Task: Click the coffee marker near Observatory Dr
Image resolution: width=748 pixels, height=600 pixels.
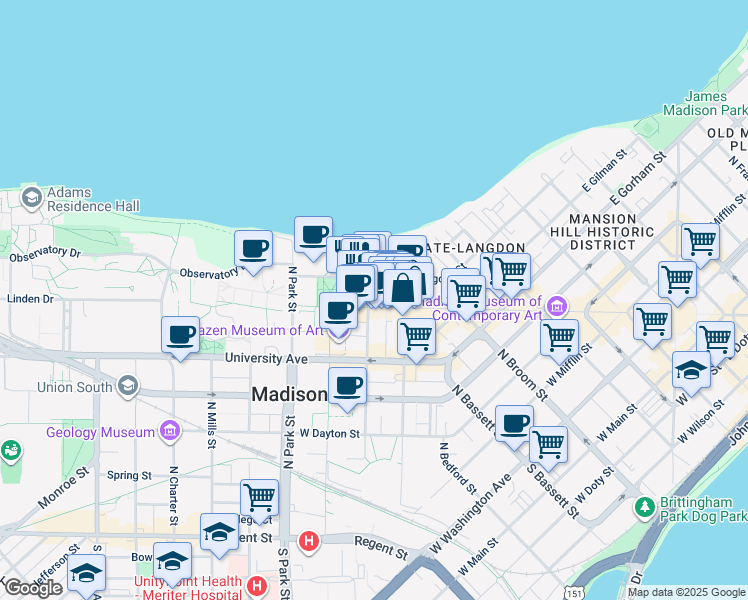Action: tap(253, 249)
